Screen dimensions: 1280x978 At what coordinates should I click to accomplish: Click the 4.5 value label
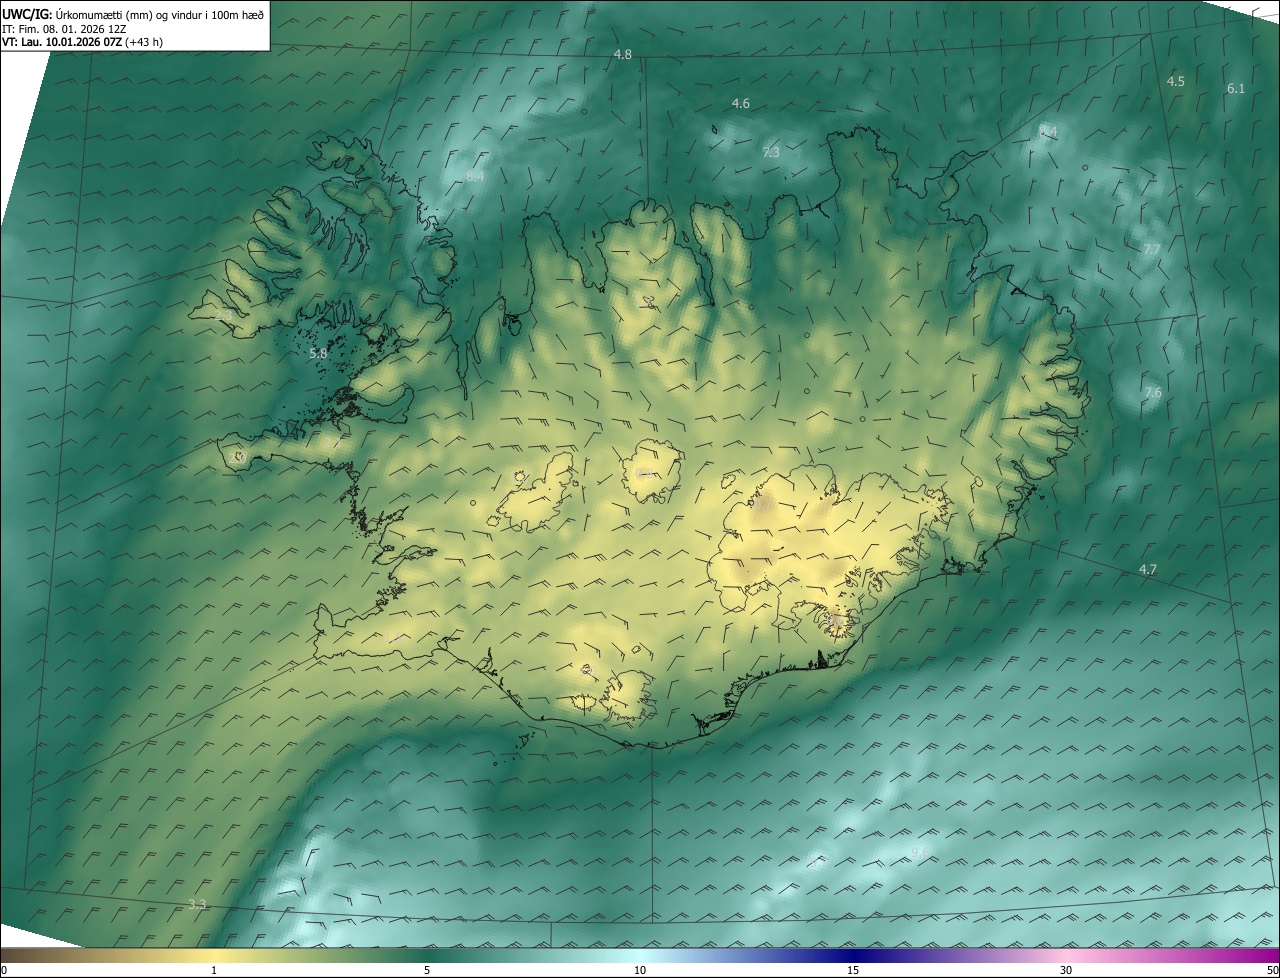coord(1176,81)
